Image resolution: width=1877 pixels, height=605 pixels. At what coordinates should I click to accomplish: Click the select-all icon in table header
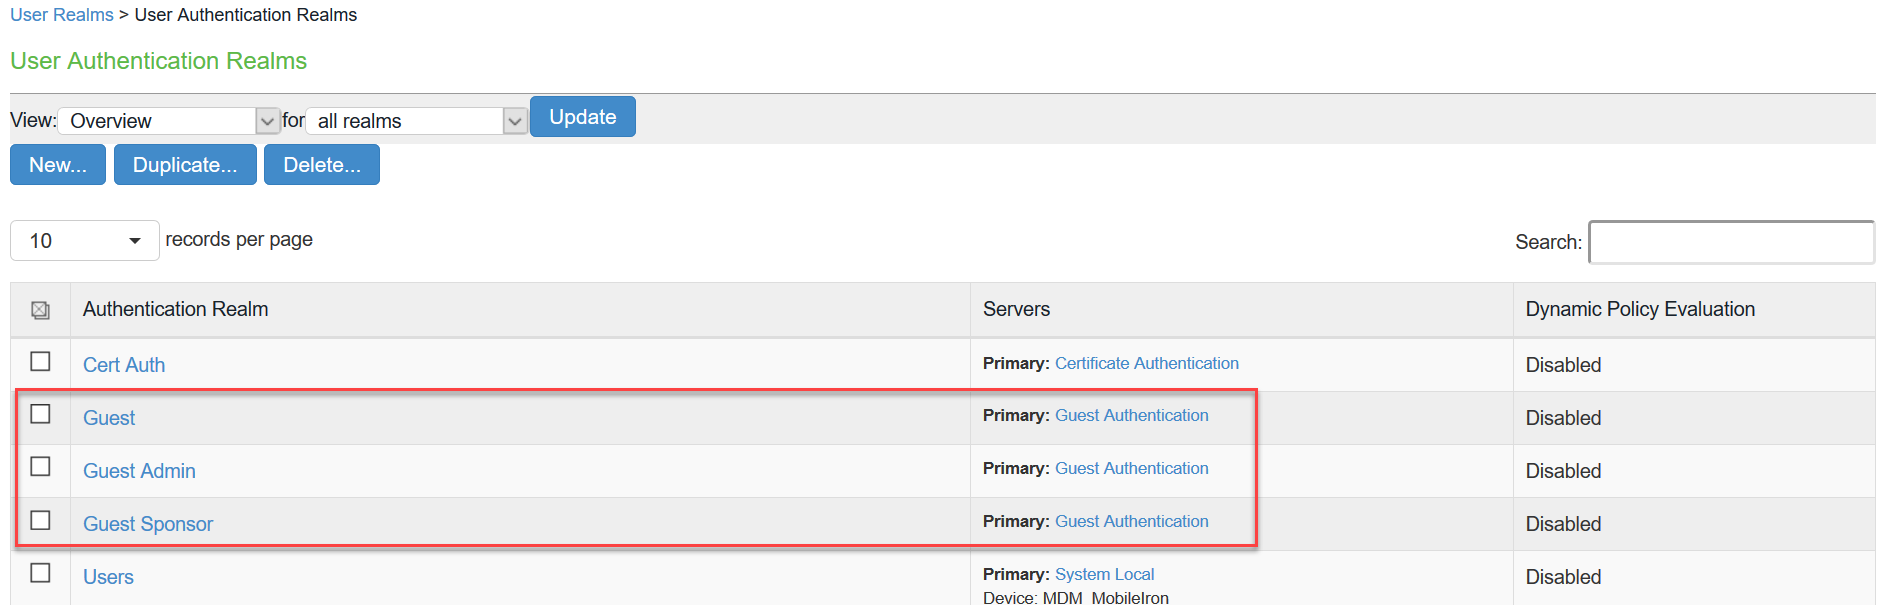[x=40, y=310]
